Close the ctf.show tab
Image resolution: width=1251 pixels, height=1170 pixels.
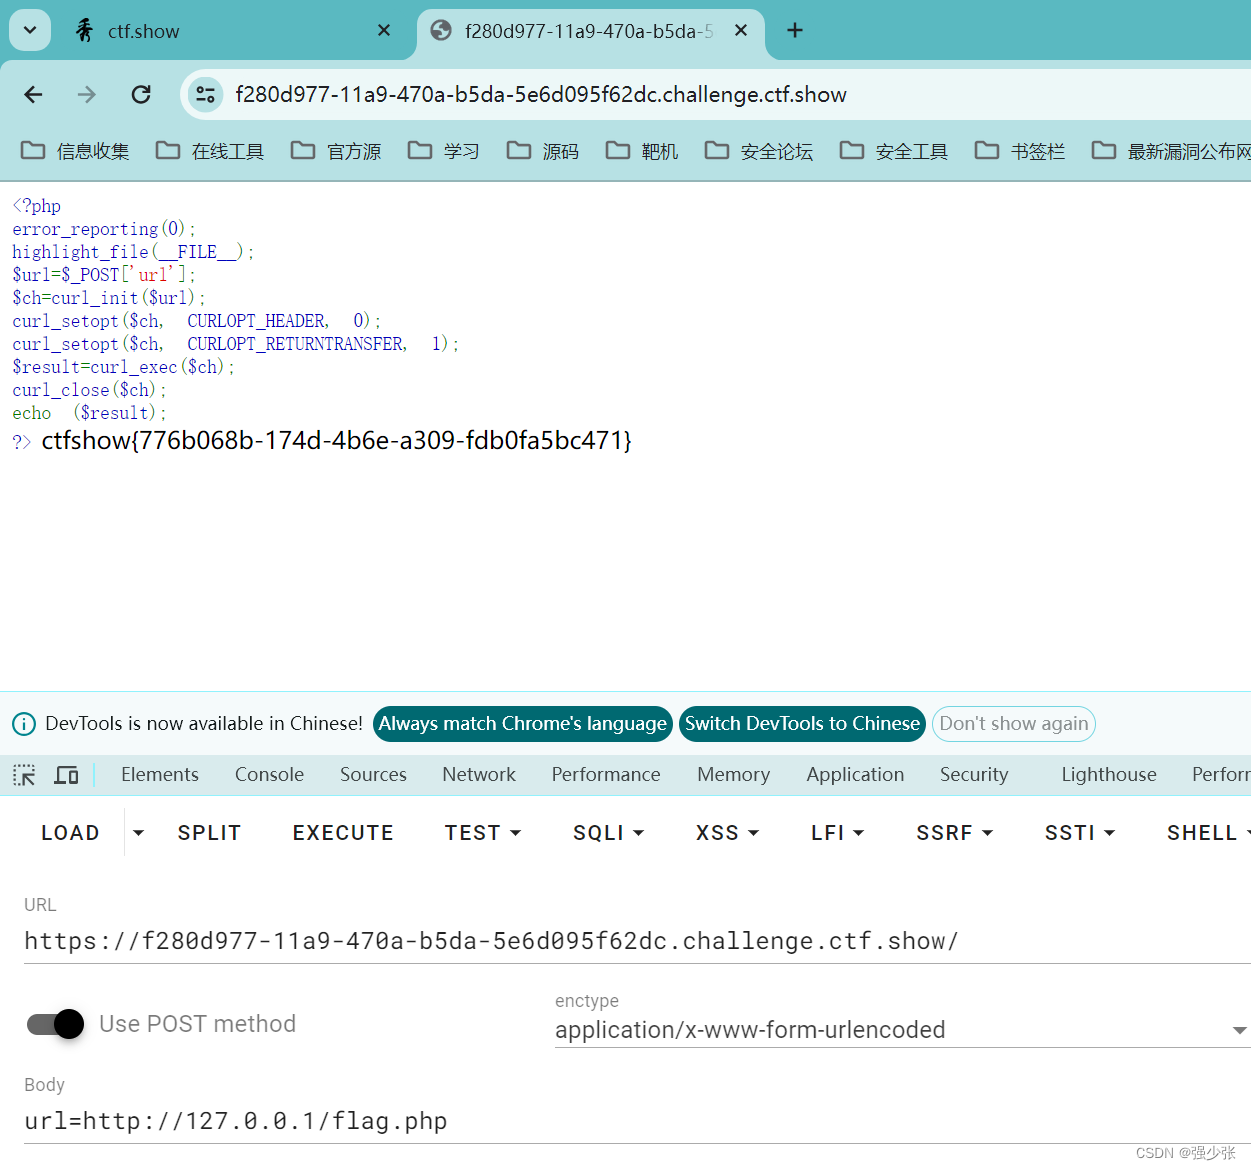[x=384, y=31]
